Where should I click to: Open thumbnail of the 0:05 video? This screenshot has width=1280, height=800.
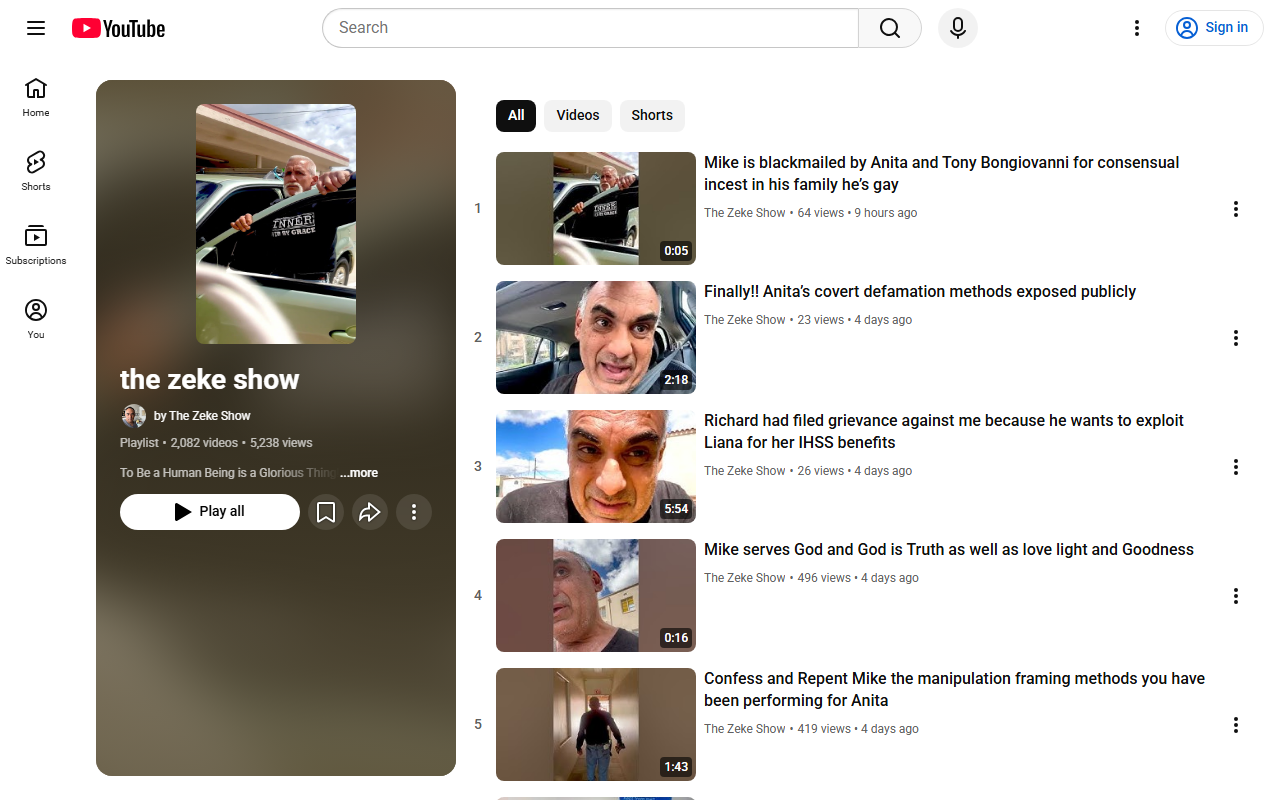(596, 208)
